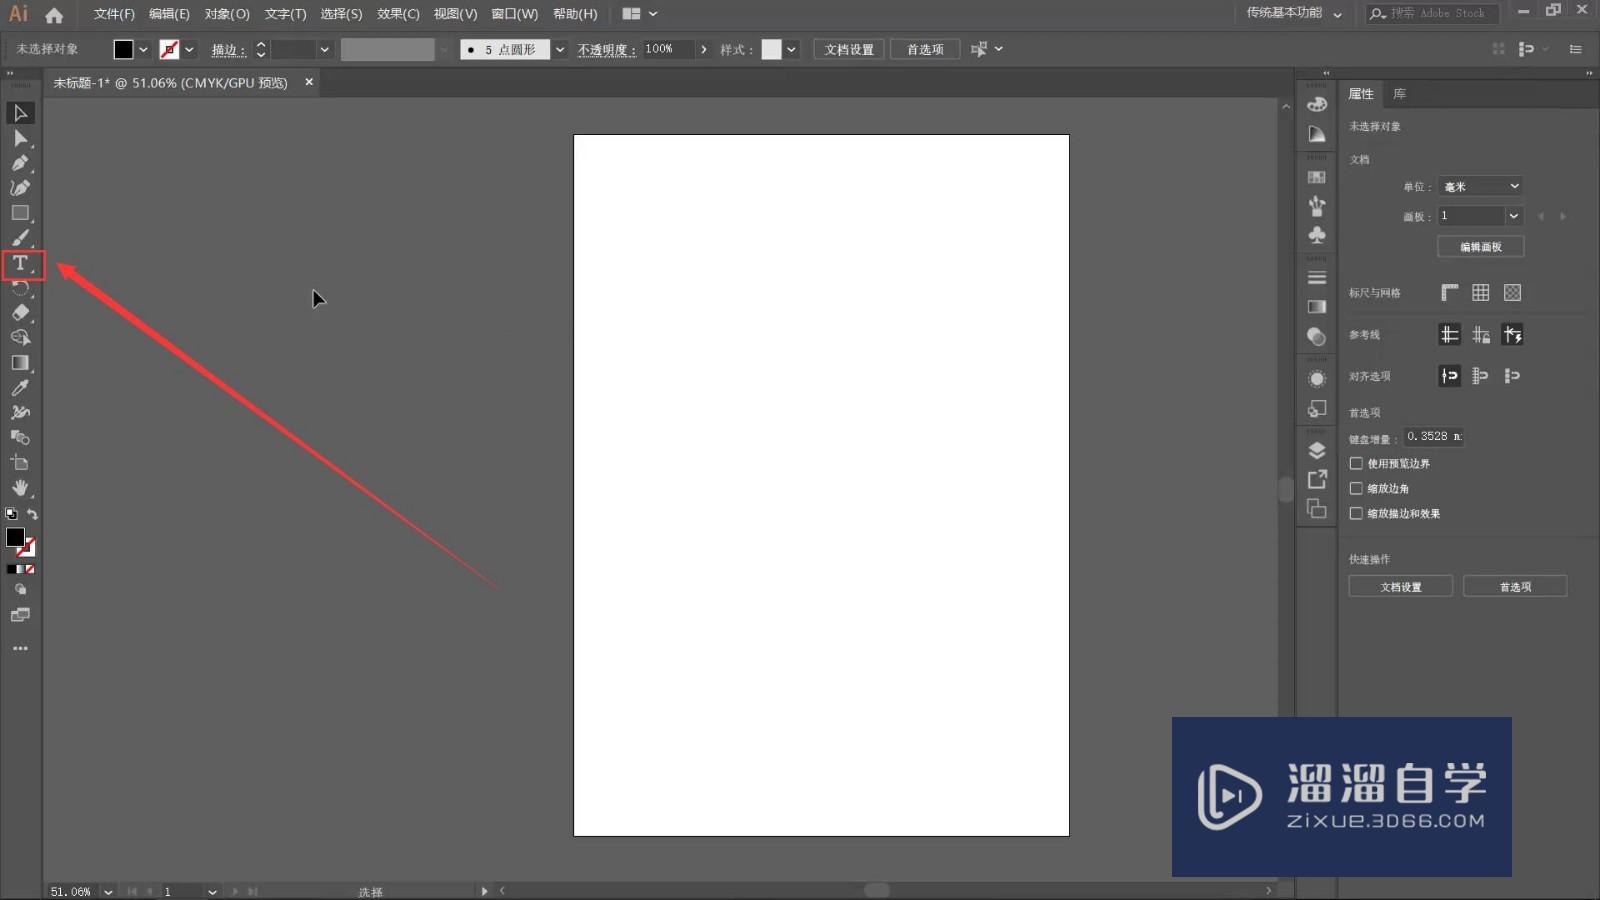The height and width of the screenshot is (900, 1600).
Task: Open the 5 点圆形 brush dropdown
Action: click(560, 49)
